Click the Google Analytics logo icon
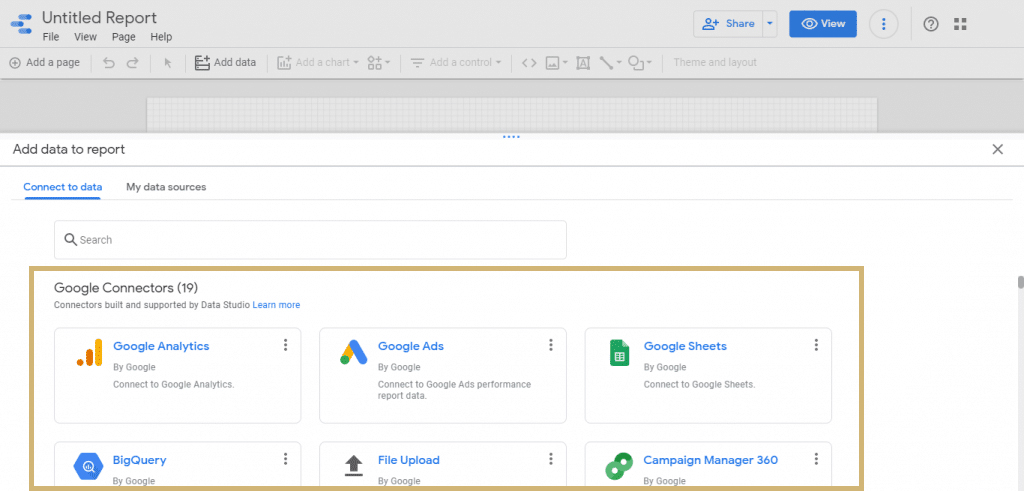Viewport: 1024px width, 491px height. [x=89, y=353]
